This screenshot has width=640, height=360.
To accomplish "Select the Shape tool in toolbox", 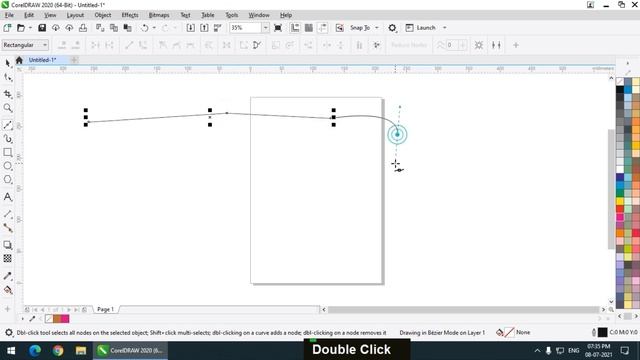I will point(7,77).
